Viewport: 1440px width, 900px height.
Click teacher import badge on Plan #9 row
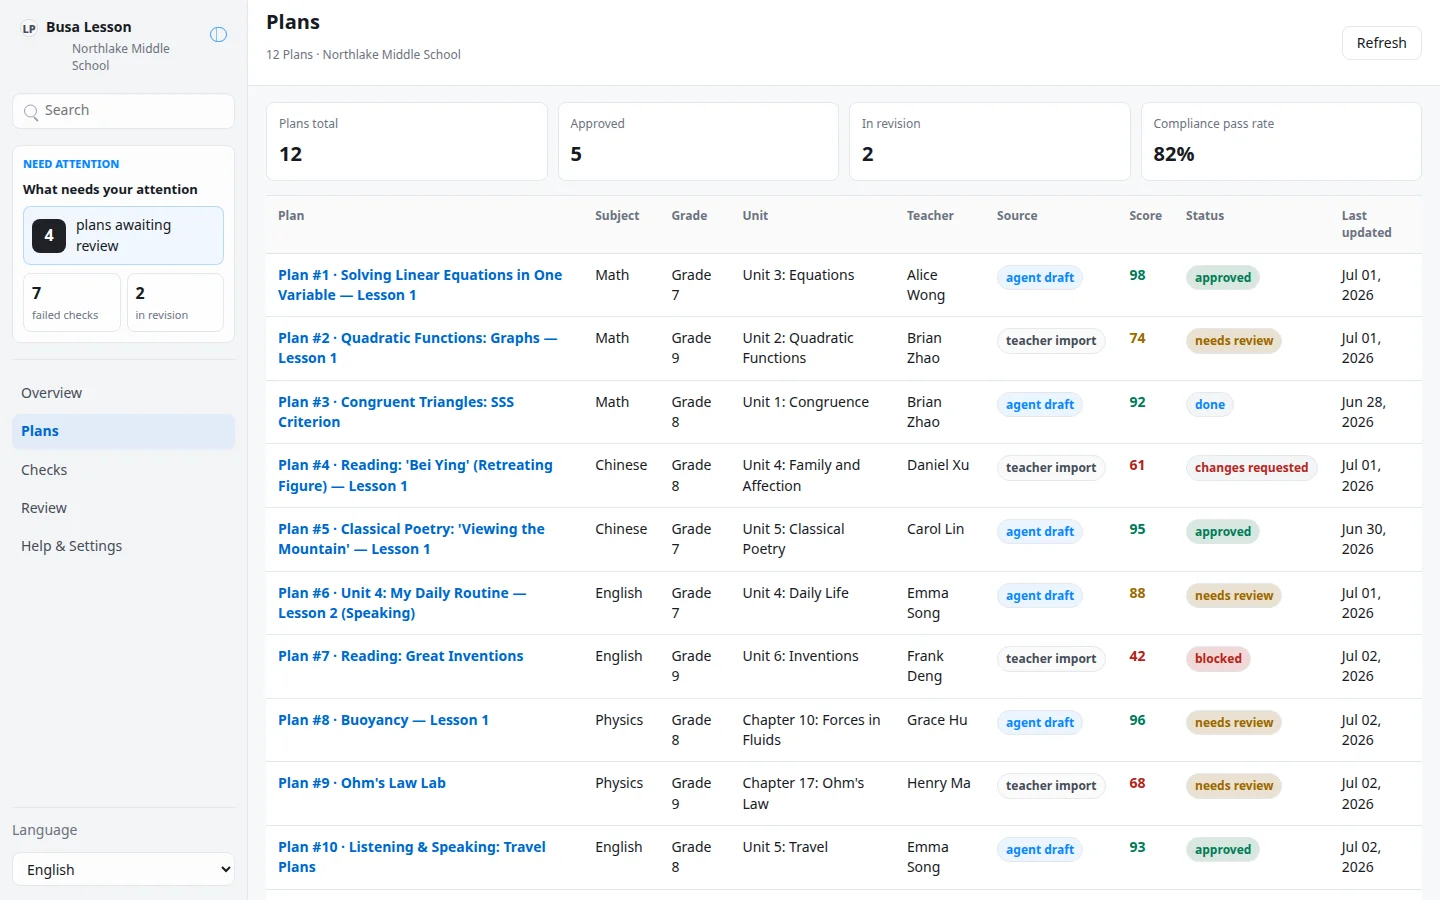pos(1051,786)
